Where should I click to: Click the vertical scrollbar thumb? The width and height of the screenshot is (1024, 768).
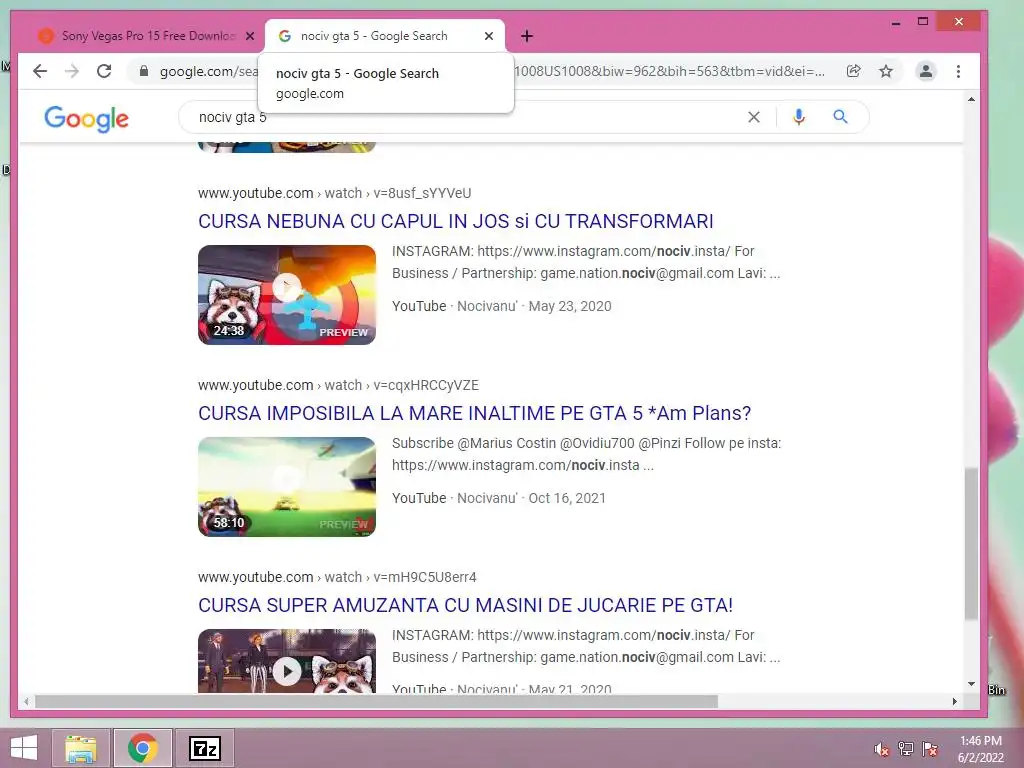(971, 543)
